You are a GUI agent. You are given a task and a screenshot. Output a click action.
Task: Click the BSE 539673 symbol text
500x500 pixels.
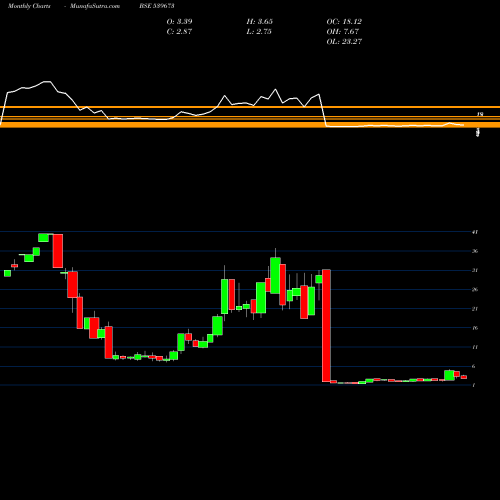[x=157, y=6]
